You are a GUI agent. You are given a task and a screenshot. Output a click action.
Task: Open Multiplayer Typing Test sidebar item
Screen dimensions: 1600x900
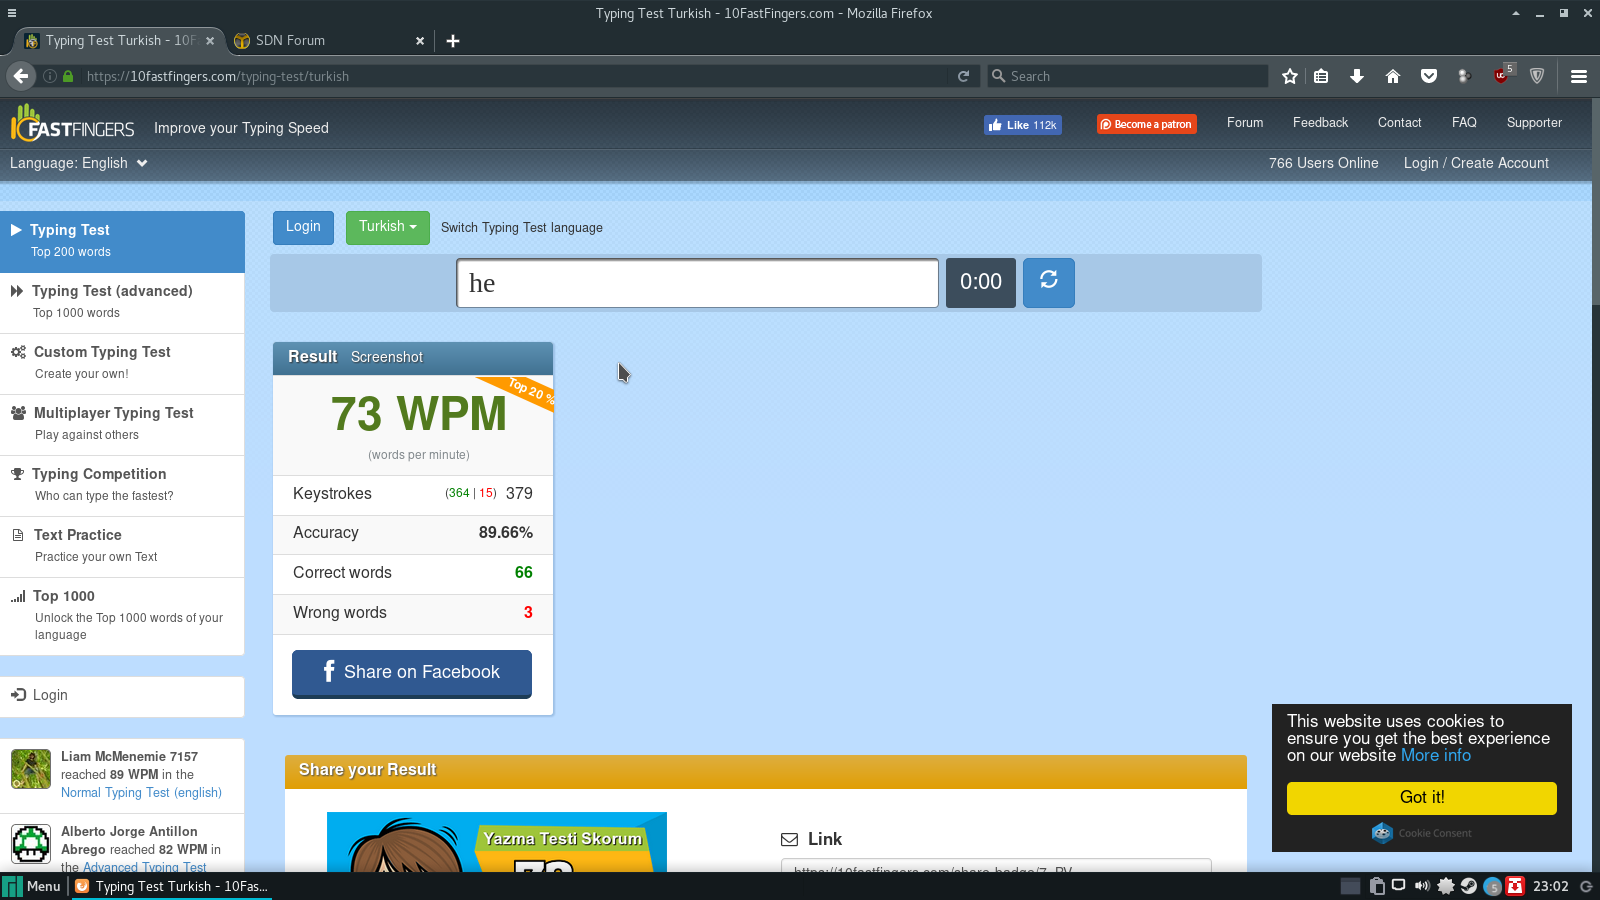(x=122, y=424)
